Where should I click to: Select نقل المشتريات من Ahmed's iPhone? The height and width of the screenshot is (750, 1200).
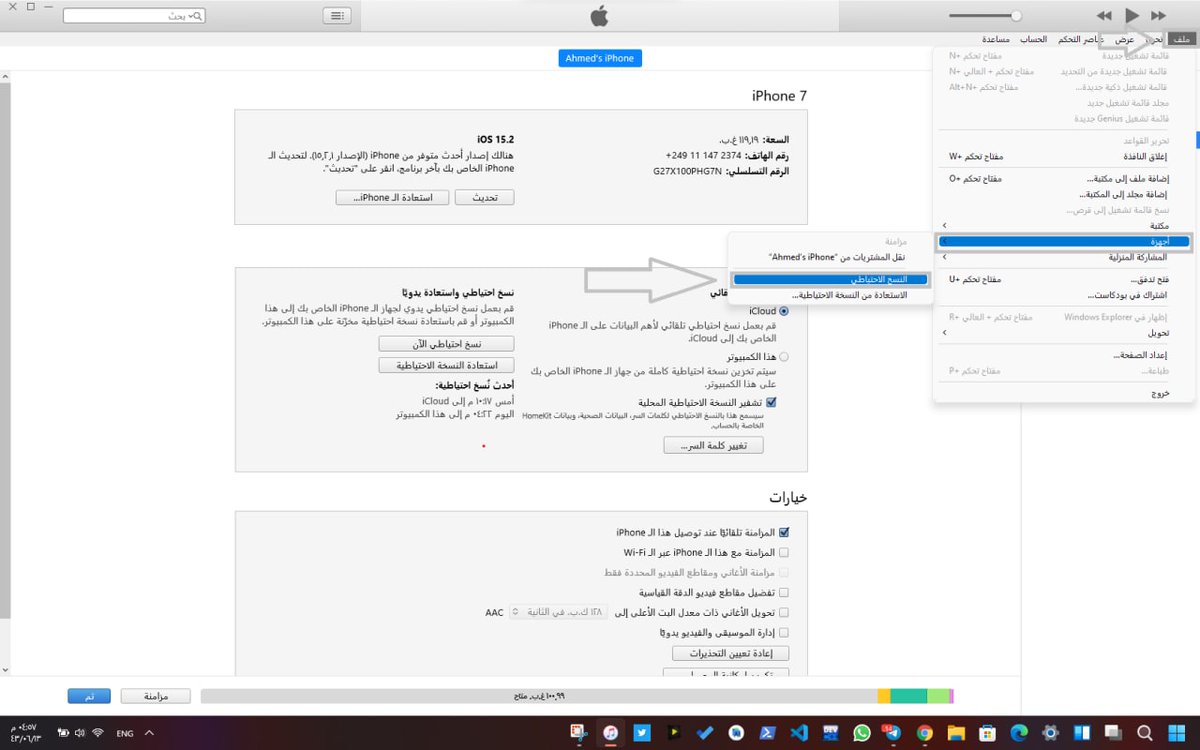[x=830, y=257]
